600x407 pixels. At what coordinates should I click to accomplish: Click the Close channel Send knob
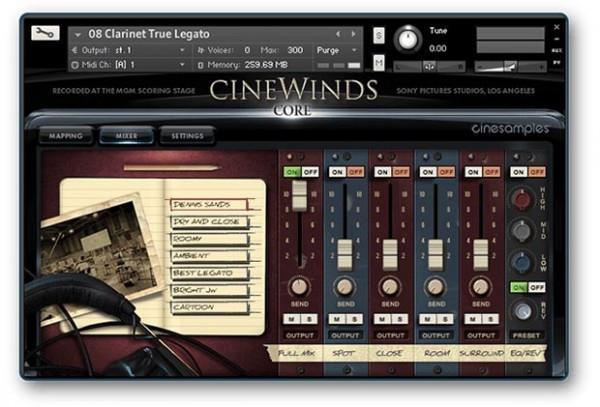(x=390, y=286)
